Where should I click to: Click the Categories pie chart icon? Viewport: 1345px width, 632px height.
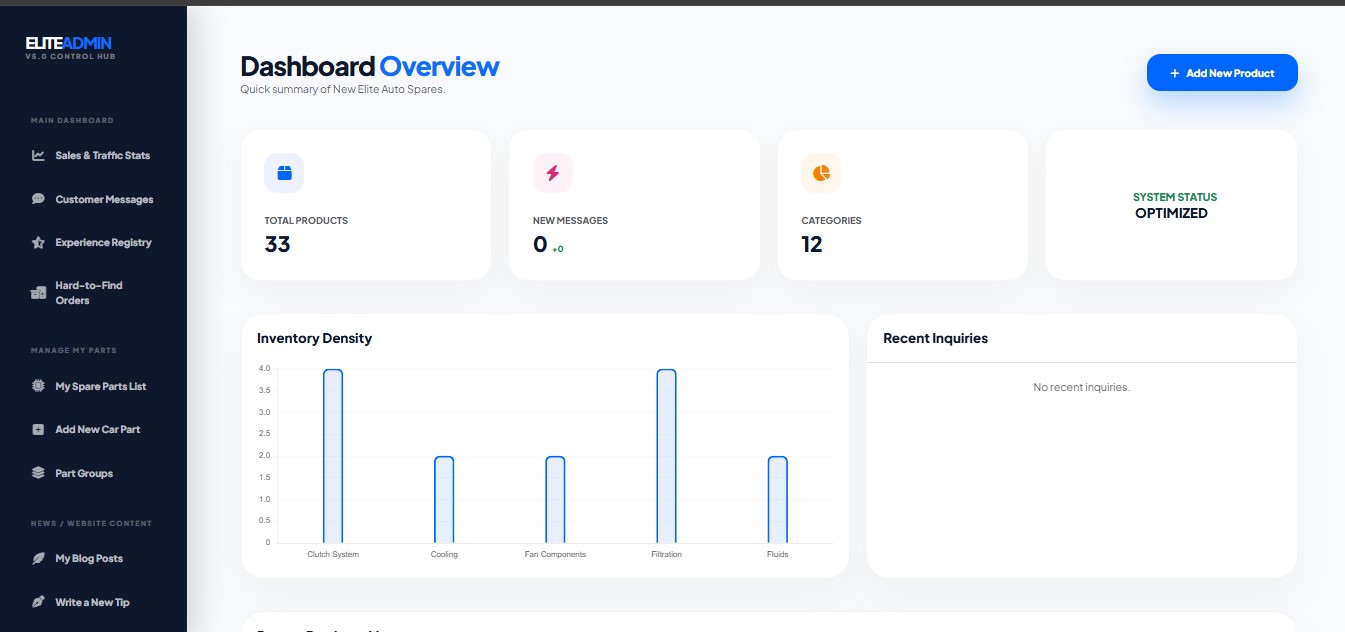coord(821,173)
